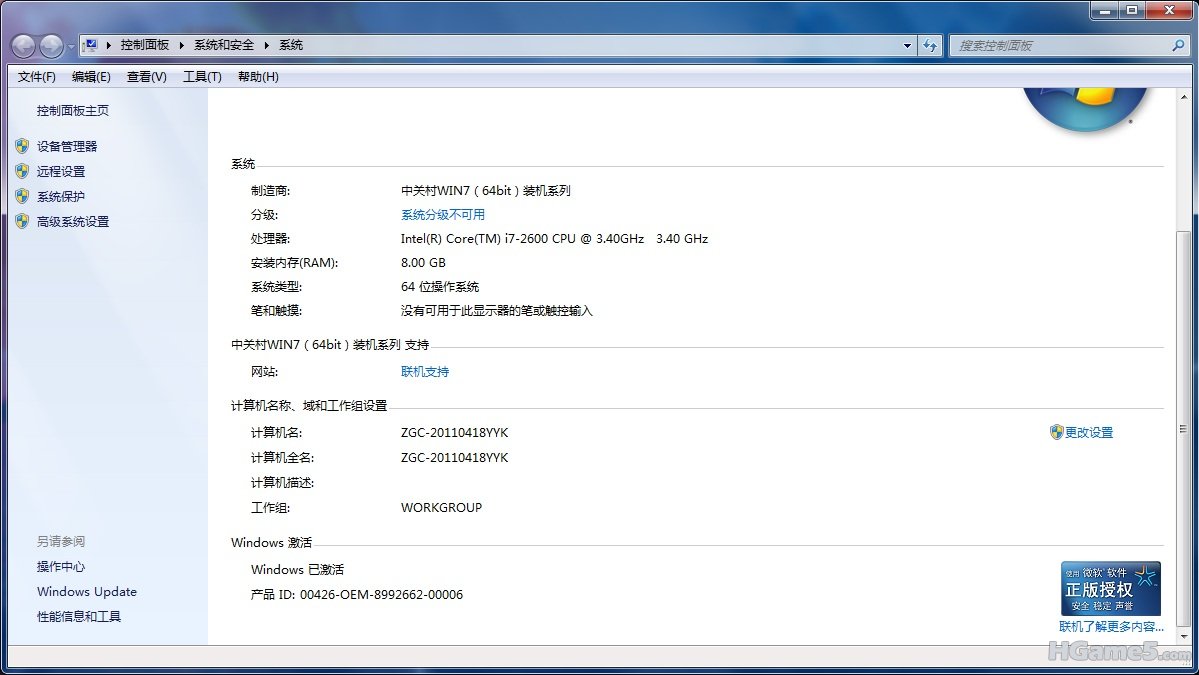
Task: Click the computer icon in address bar
Action: coord(91,45)
